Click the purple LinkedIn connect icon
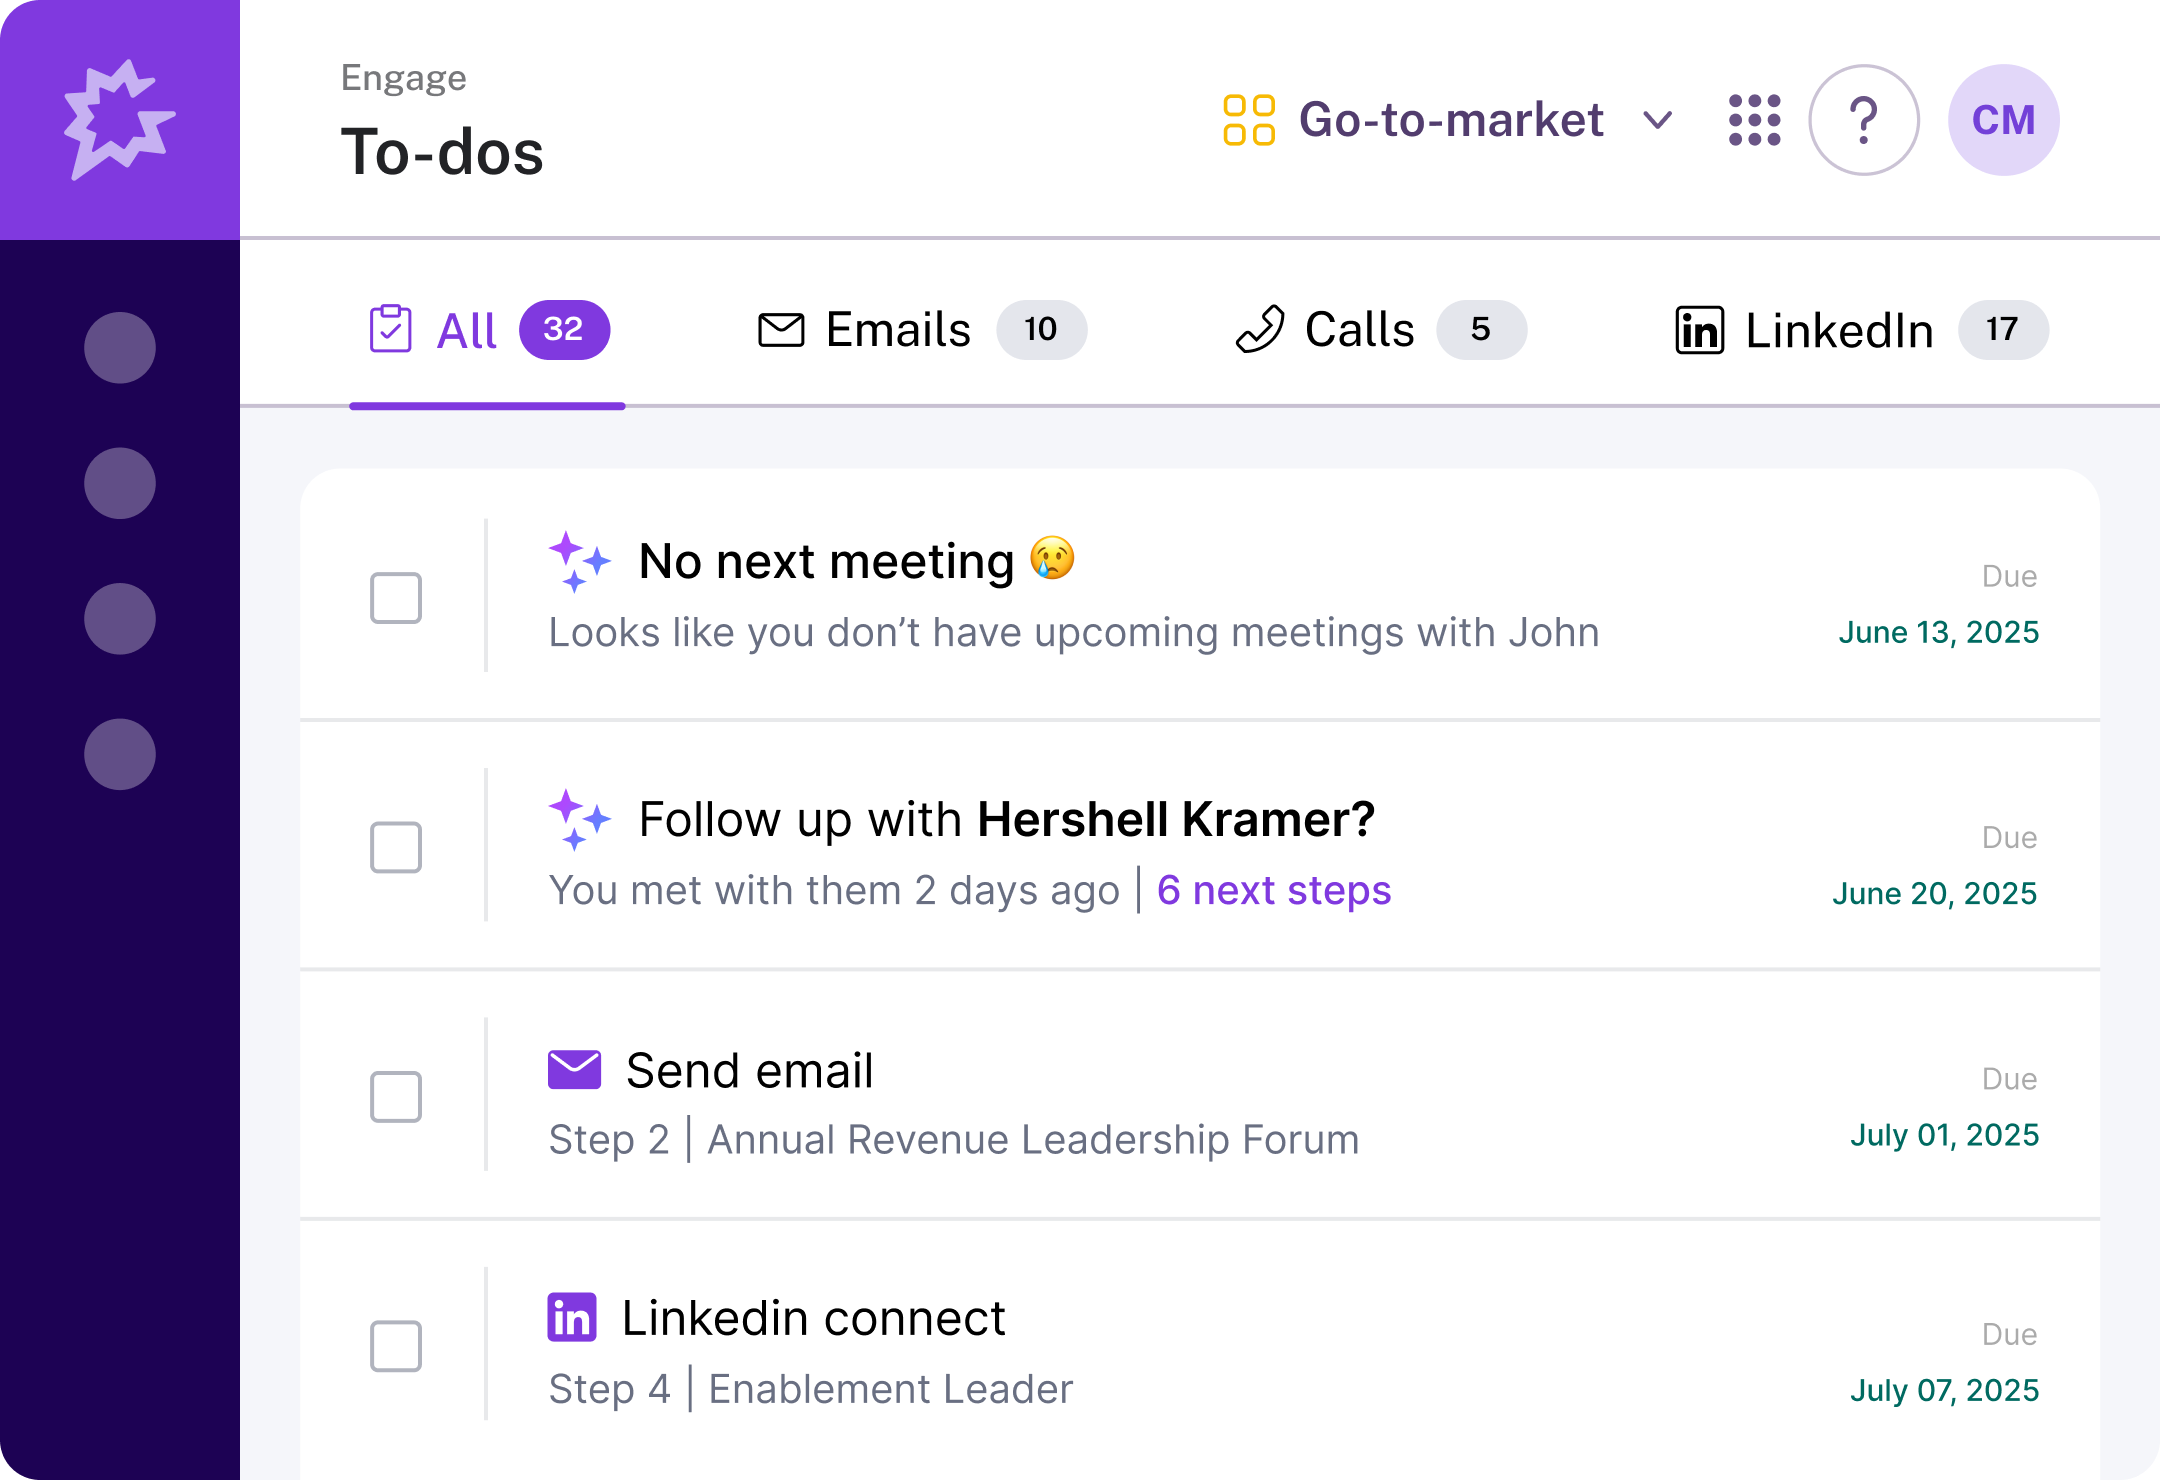The height and width of the screenshot is (1480, 2160). click(x=572, y=1318)
